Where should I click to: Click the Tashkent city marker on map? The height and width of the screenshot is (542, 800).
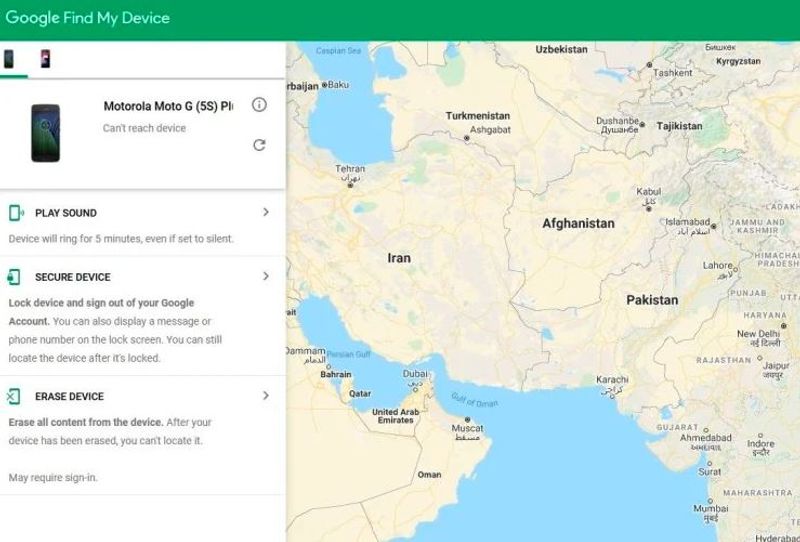click(649, 65)
